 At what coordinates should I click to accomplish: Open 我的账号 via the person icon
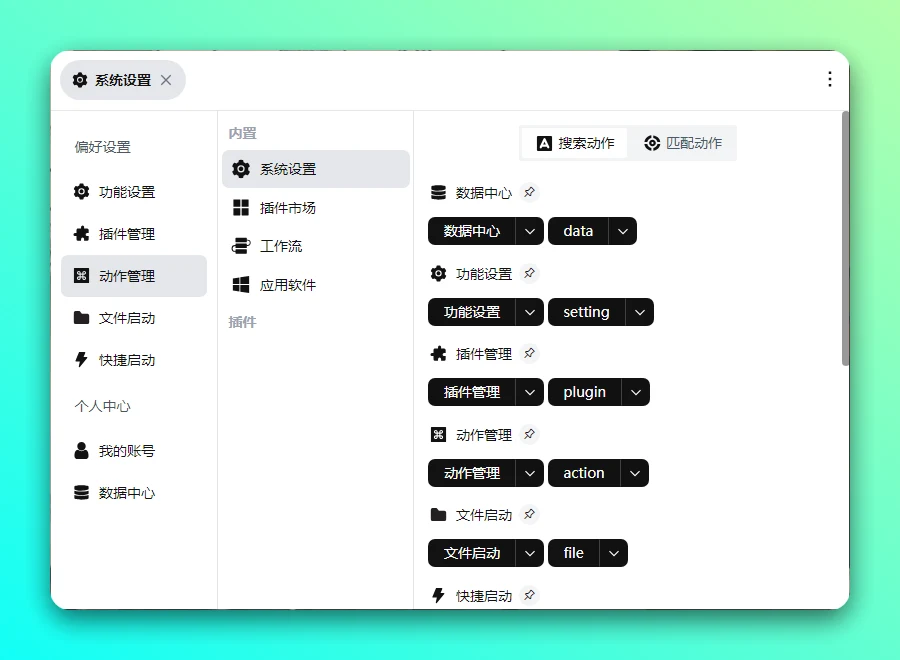[x=82, y=450]
